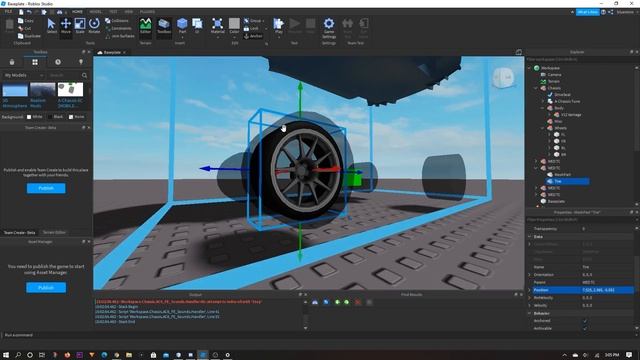The image size is (640, 360).
Task: Open the Creations lightbulb tab in Toolbox
Action: pos(81,62)
